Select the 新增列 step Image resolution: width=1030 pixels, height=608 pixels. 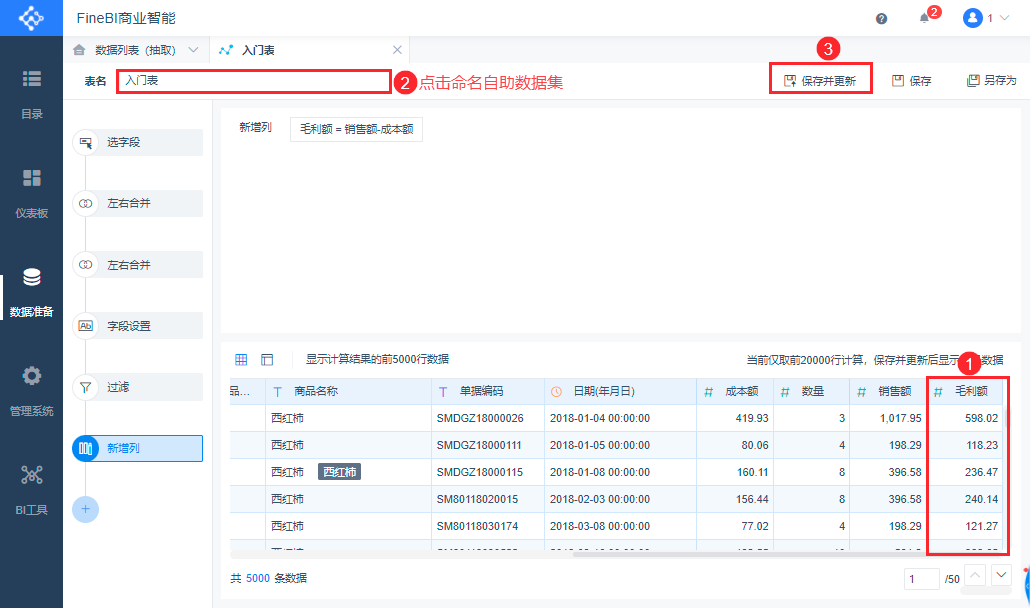(x=137, y=448)
